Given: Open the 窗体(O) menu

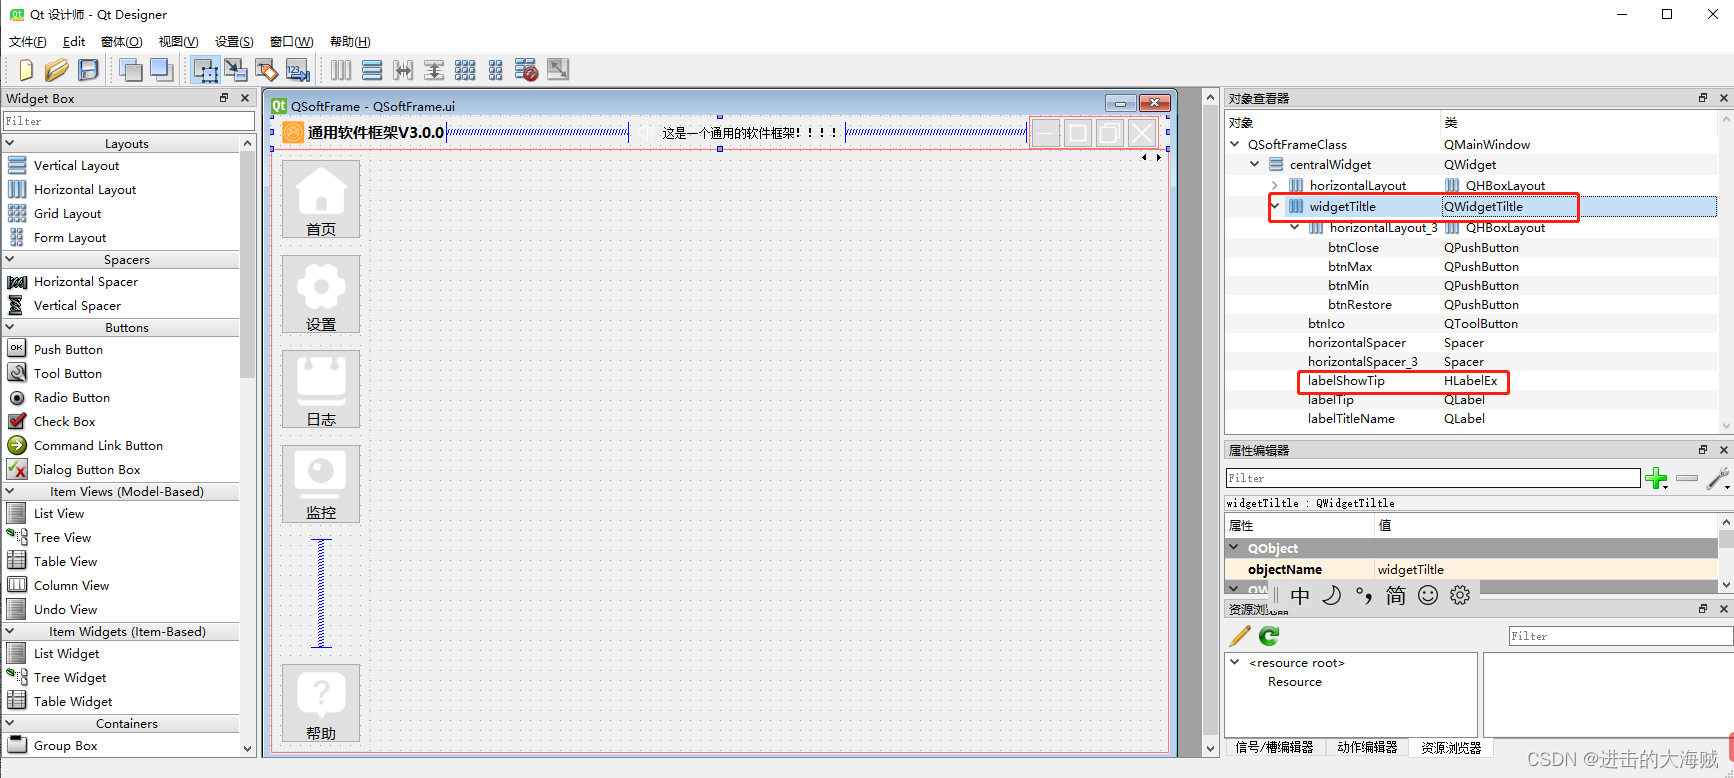Looking at the screenshot, I should click(122, 42).
